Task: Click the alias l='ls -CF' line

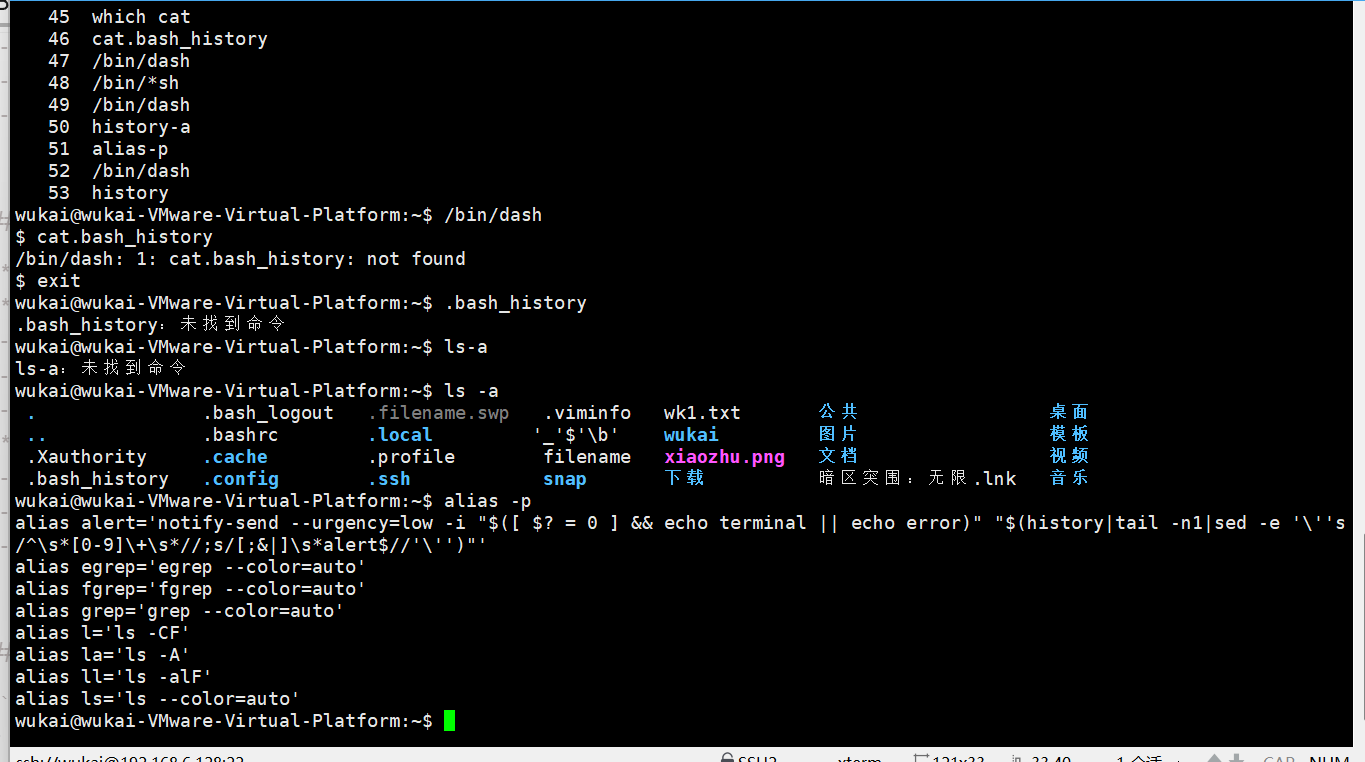Action: coord(102,633)
